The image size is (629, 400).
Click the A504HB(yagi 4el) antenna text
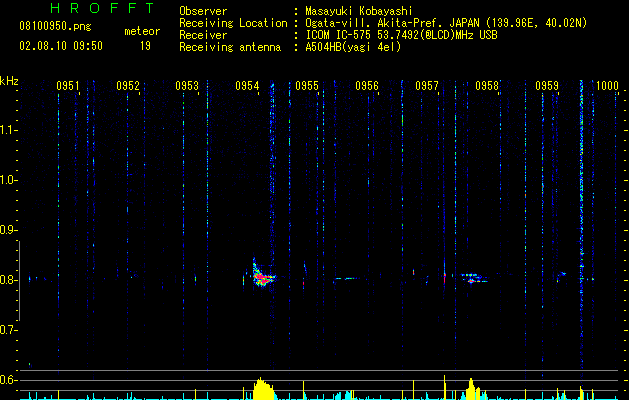(x=353, y=47)
